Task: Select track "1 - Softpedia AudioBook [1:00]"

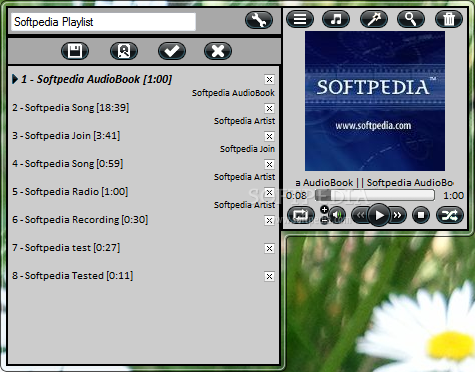Action: pyautogui.click(x=96, y=79)
